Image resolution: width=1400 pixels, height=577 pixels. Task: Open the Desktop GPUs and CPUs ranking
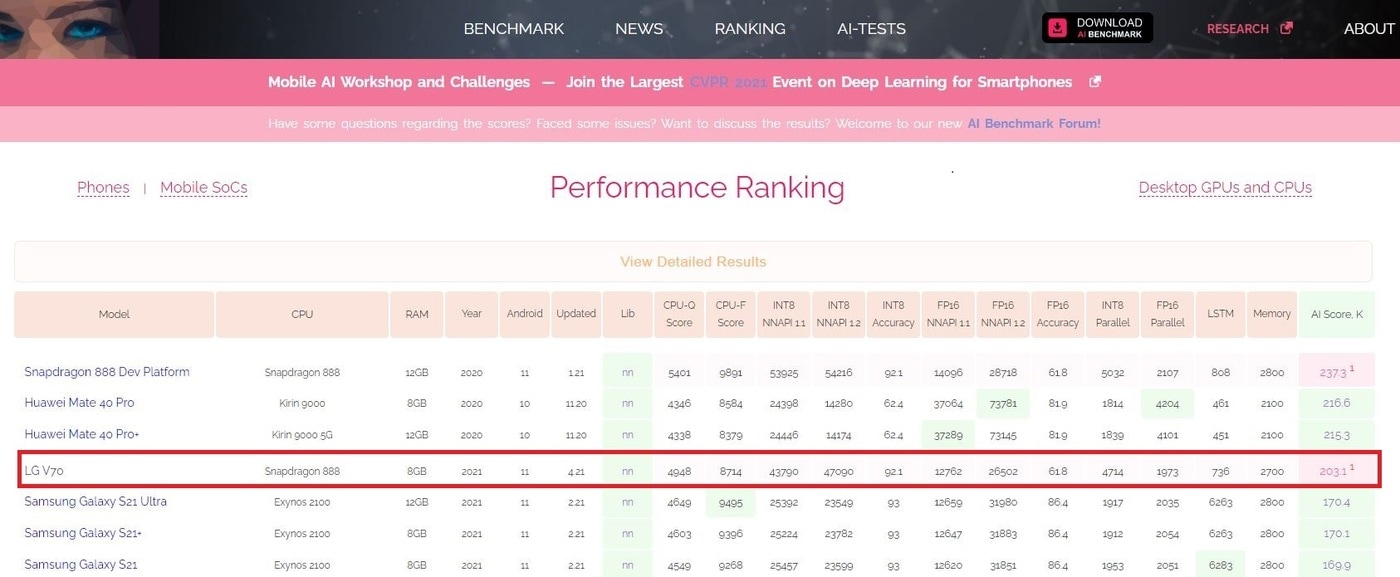pos(1225,187)
